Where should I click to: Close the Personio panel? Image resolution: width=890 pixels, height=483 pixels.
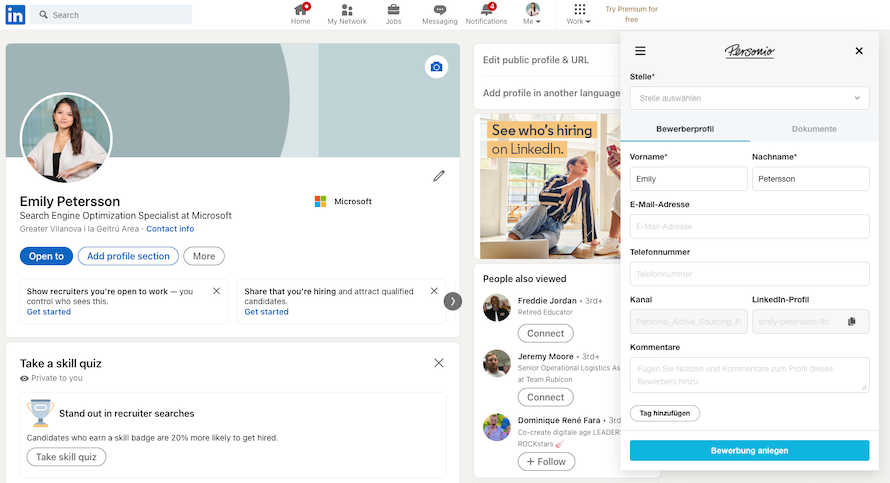859,51
